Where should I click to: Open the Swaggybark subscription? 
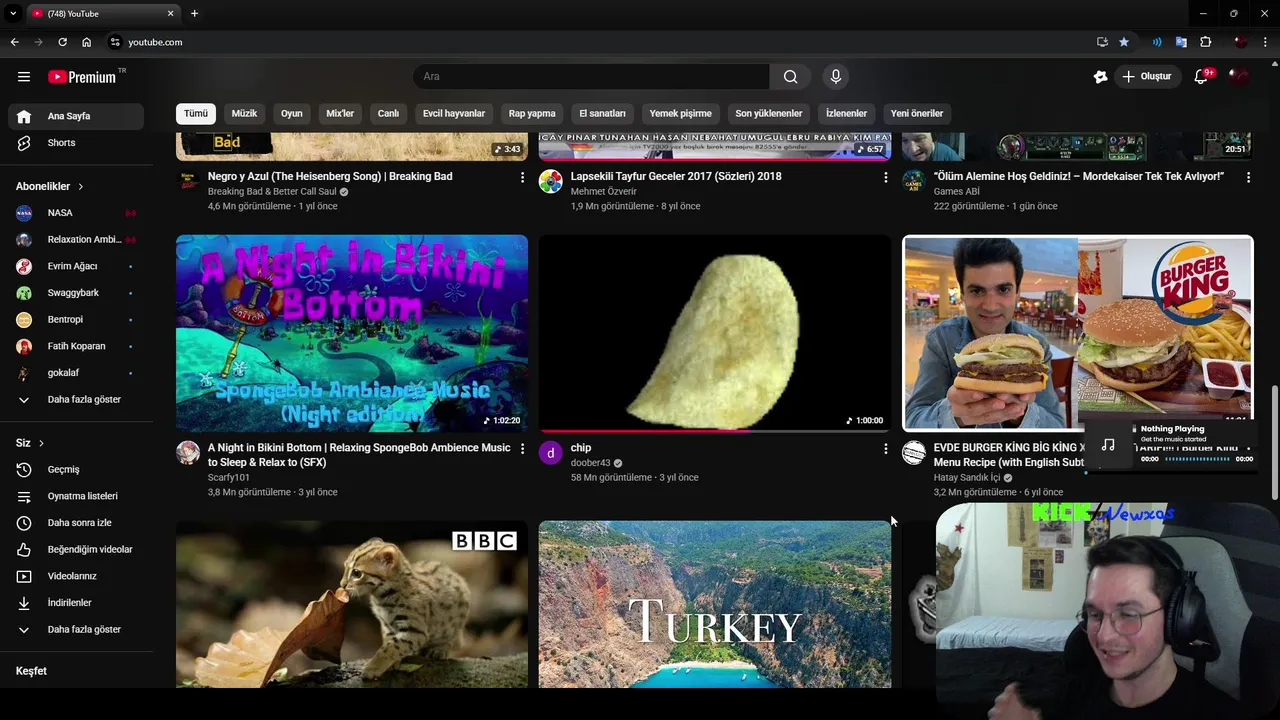pyautogui.click(x=76, y=293)
